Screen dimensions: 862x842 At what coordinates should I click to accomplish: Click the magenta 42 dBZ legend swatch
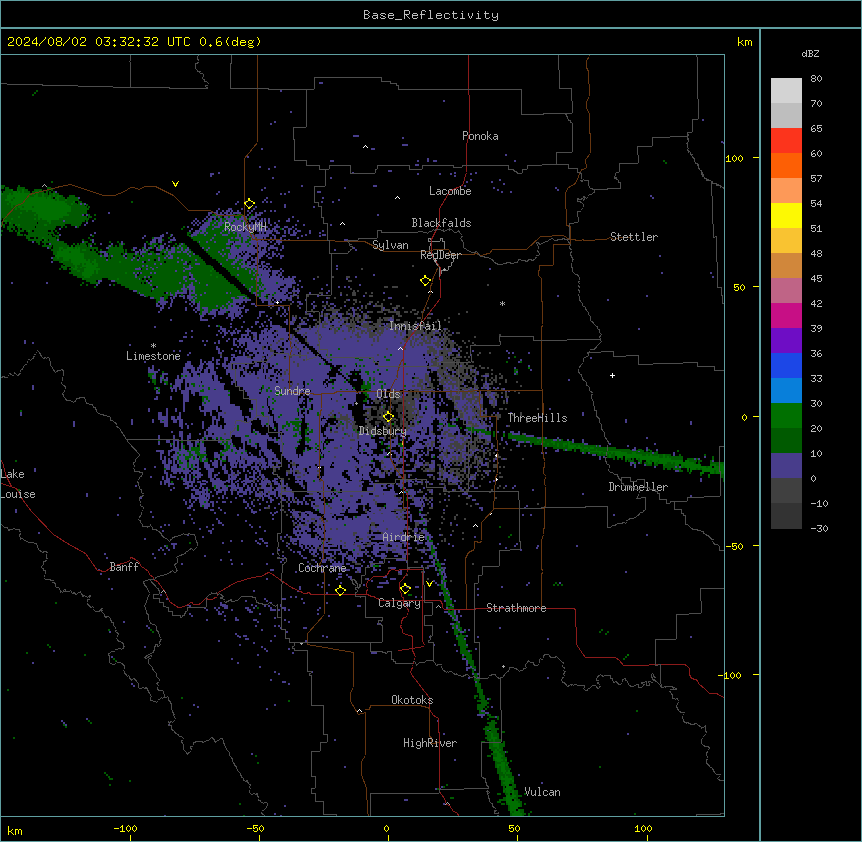(x=786, y=315)
